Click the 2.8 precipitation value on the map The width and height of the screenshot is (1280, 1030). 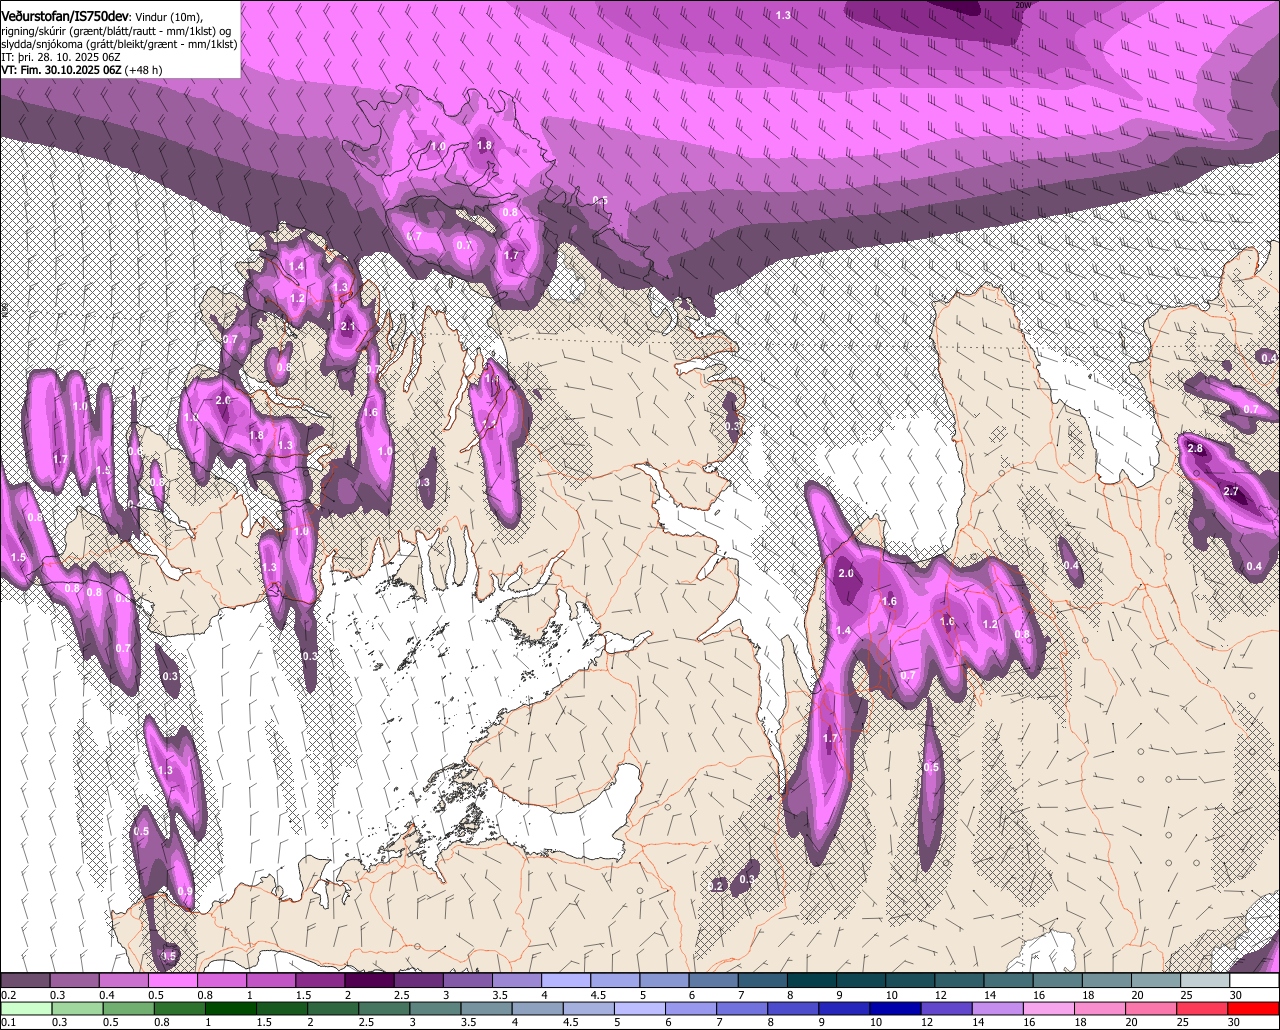point(1195,449)
